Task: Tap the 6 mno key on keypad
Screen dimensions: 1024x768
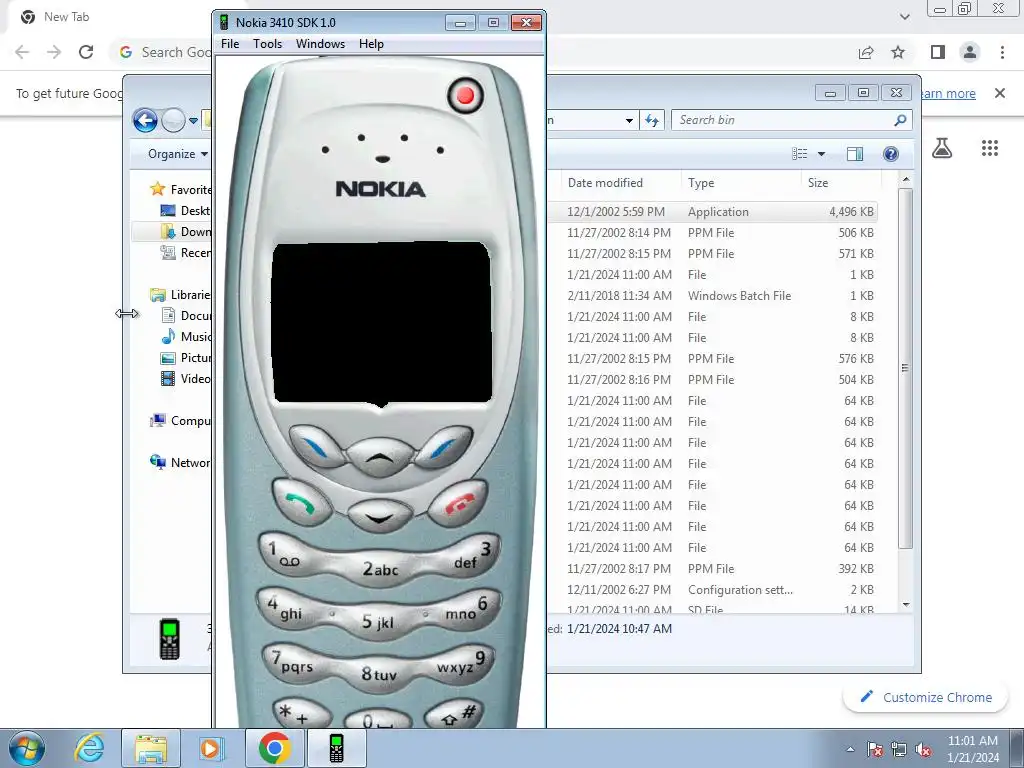Action: (465, 609)
